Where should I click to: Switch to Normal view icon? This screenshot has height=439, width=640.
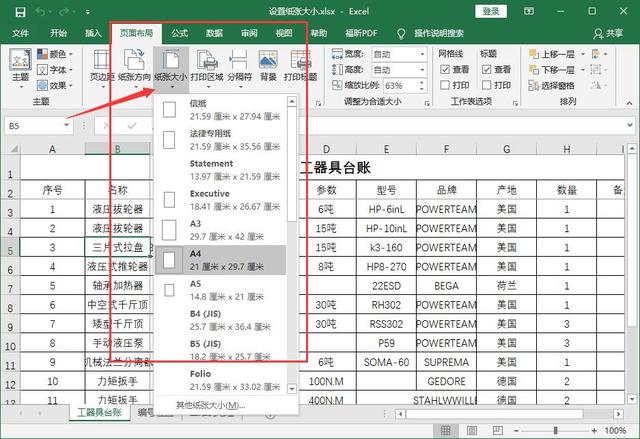tap(445, 430)
